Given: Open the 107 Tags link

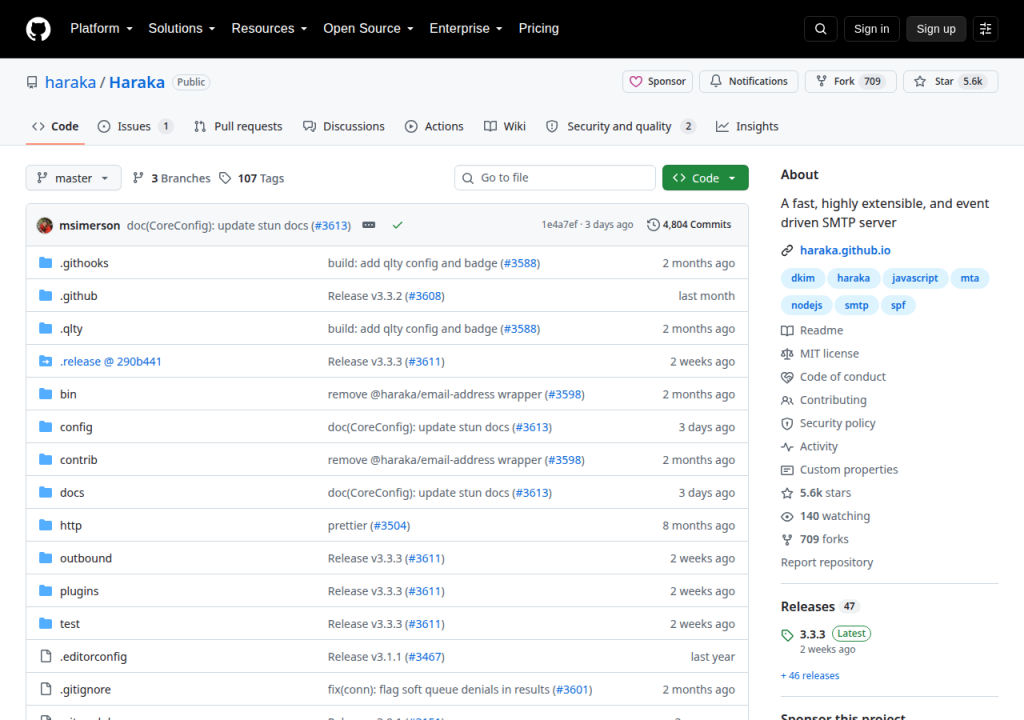Looking at the screenshot, I should (252, 178).
